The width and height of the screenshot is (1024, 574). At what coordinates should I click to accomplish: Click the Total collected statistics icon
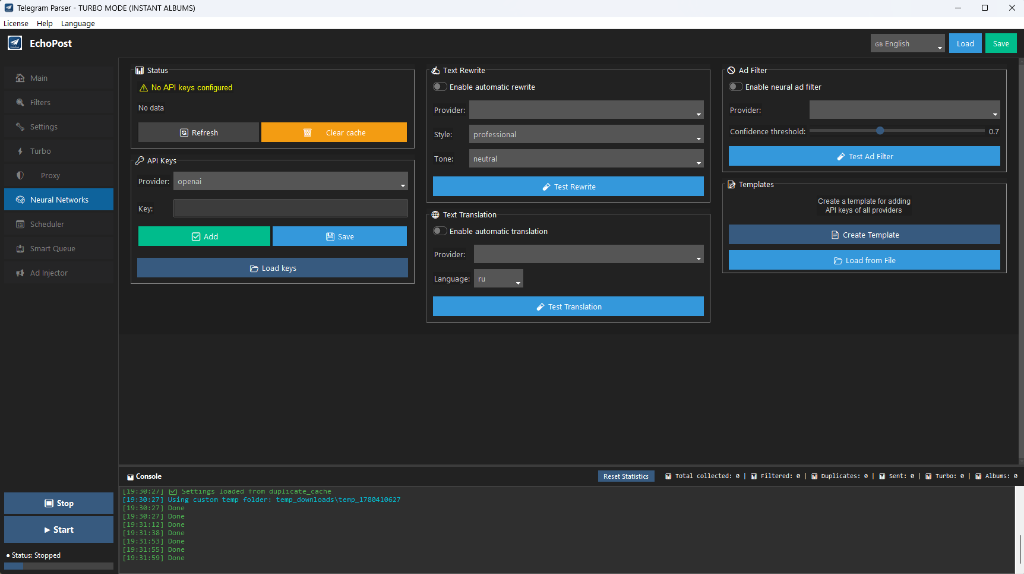[x=668, y=476]
